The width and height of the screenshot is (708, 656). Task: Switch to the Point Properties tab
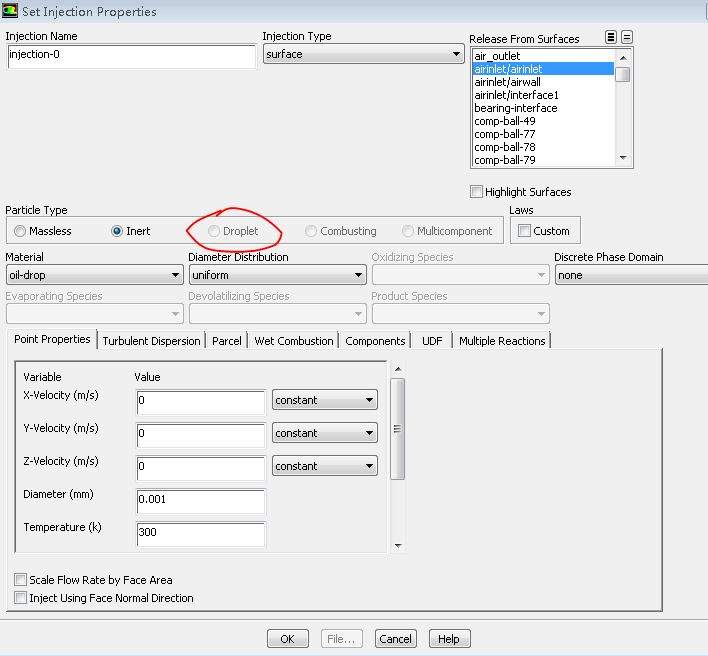(52, 340)
